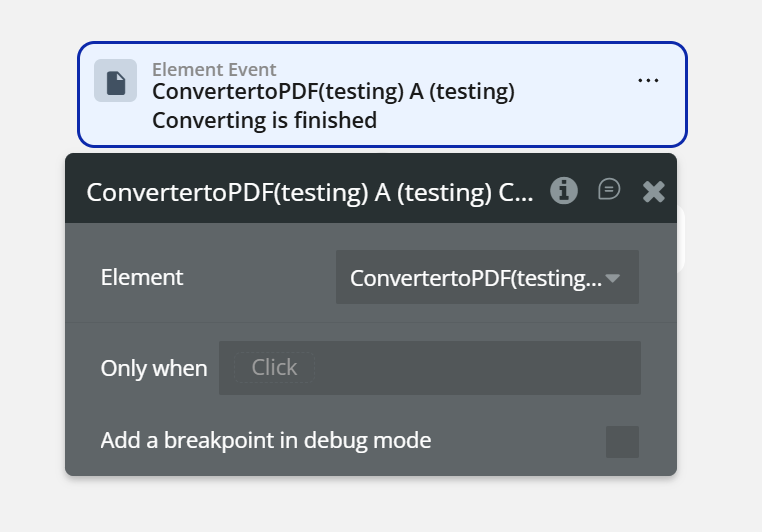This screenshot has width=762, height=532.
Task: Click the "Element Event" label on the card
Action: tap(214, 69)
